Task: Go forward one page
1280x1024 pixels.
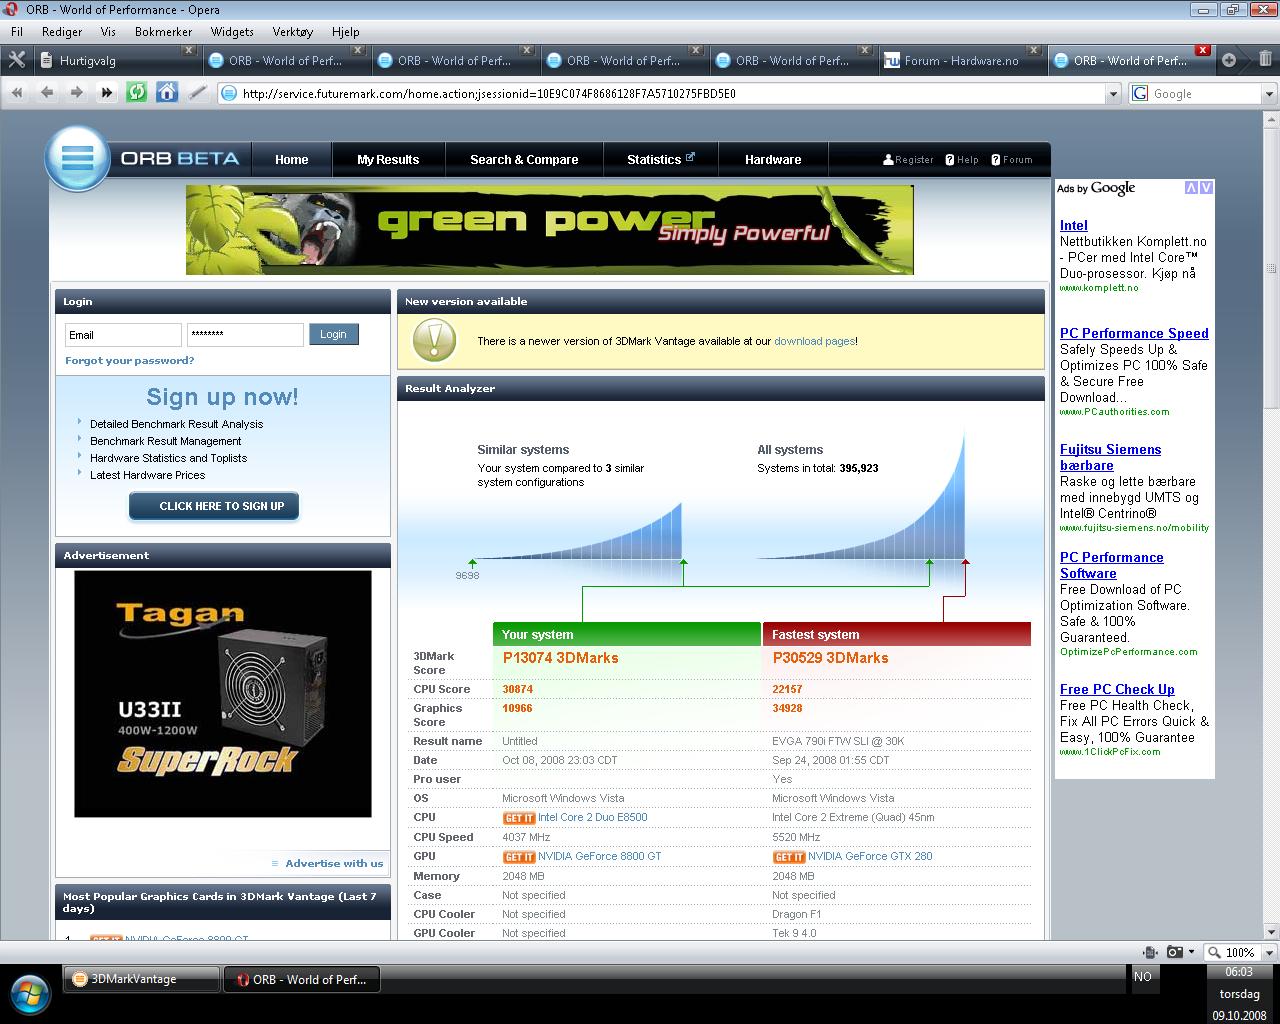Action: (x=76, y=93)
